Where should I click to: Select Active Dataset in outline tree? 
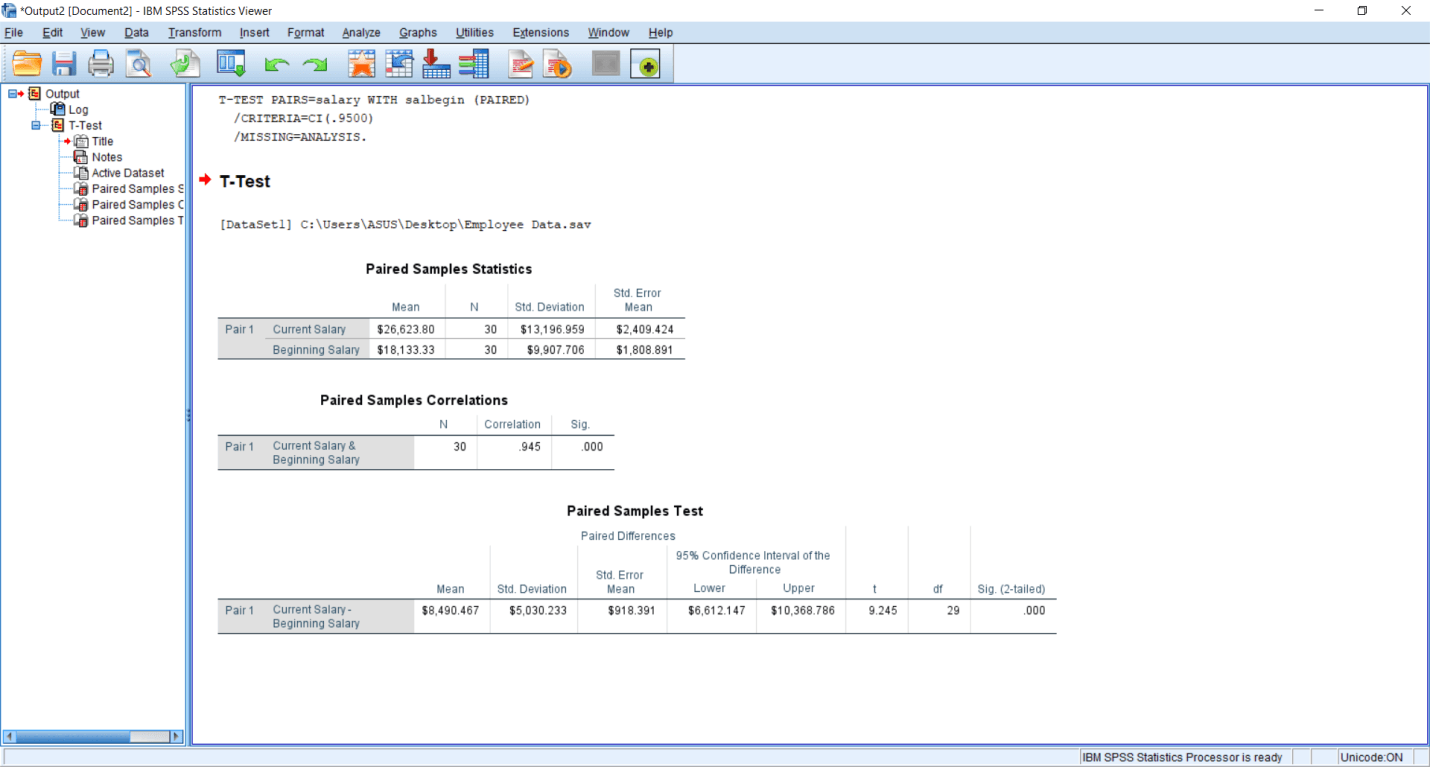point(127,173)
